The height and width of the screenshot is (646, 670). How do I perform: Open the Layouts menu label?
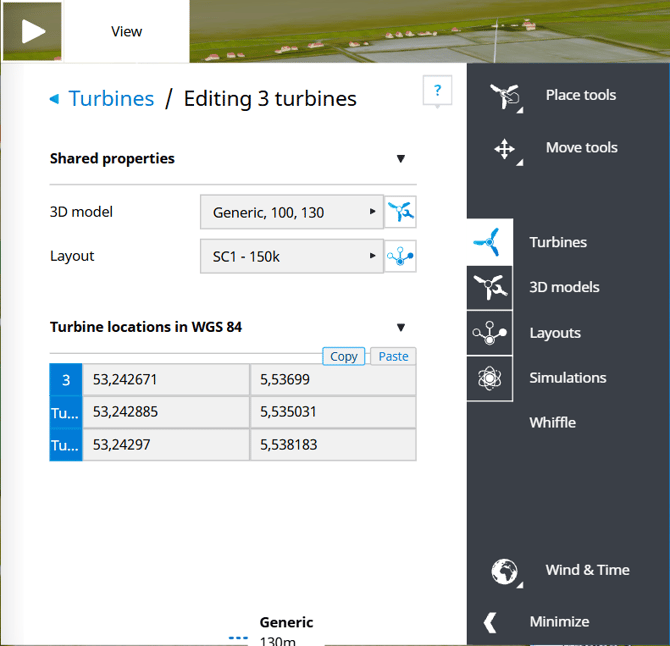click(x=555, y=333)
